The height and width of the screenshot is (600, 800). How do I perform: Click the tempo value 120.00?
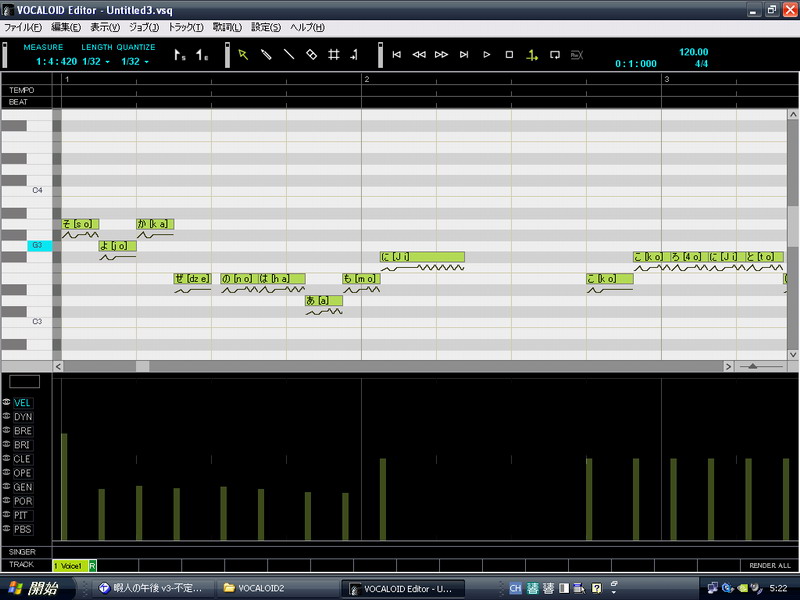693,52
